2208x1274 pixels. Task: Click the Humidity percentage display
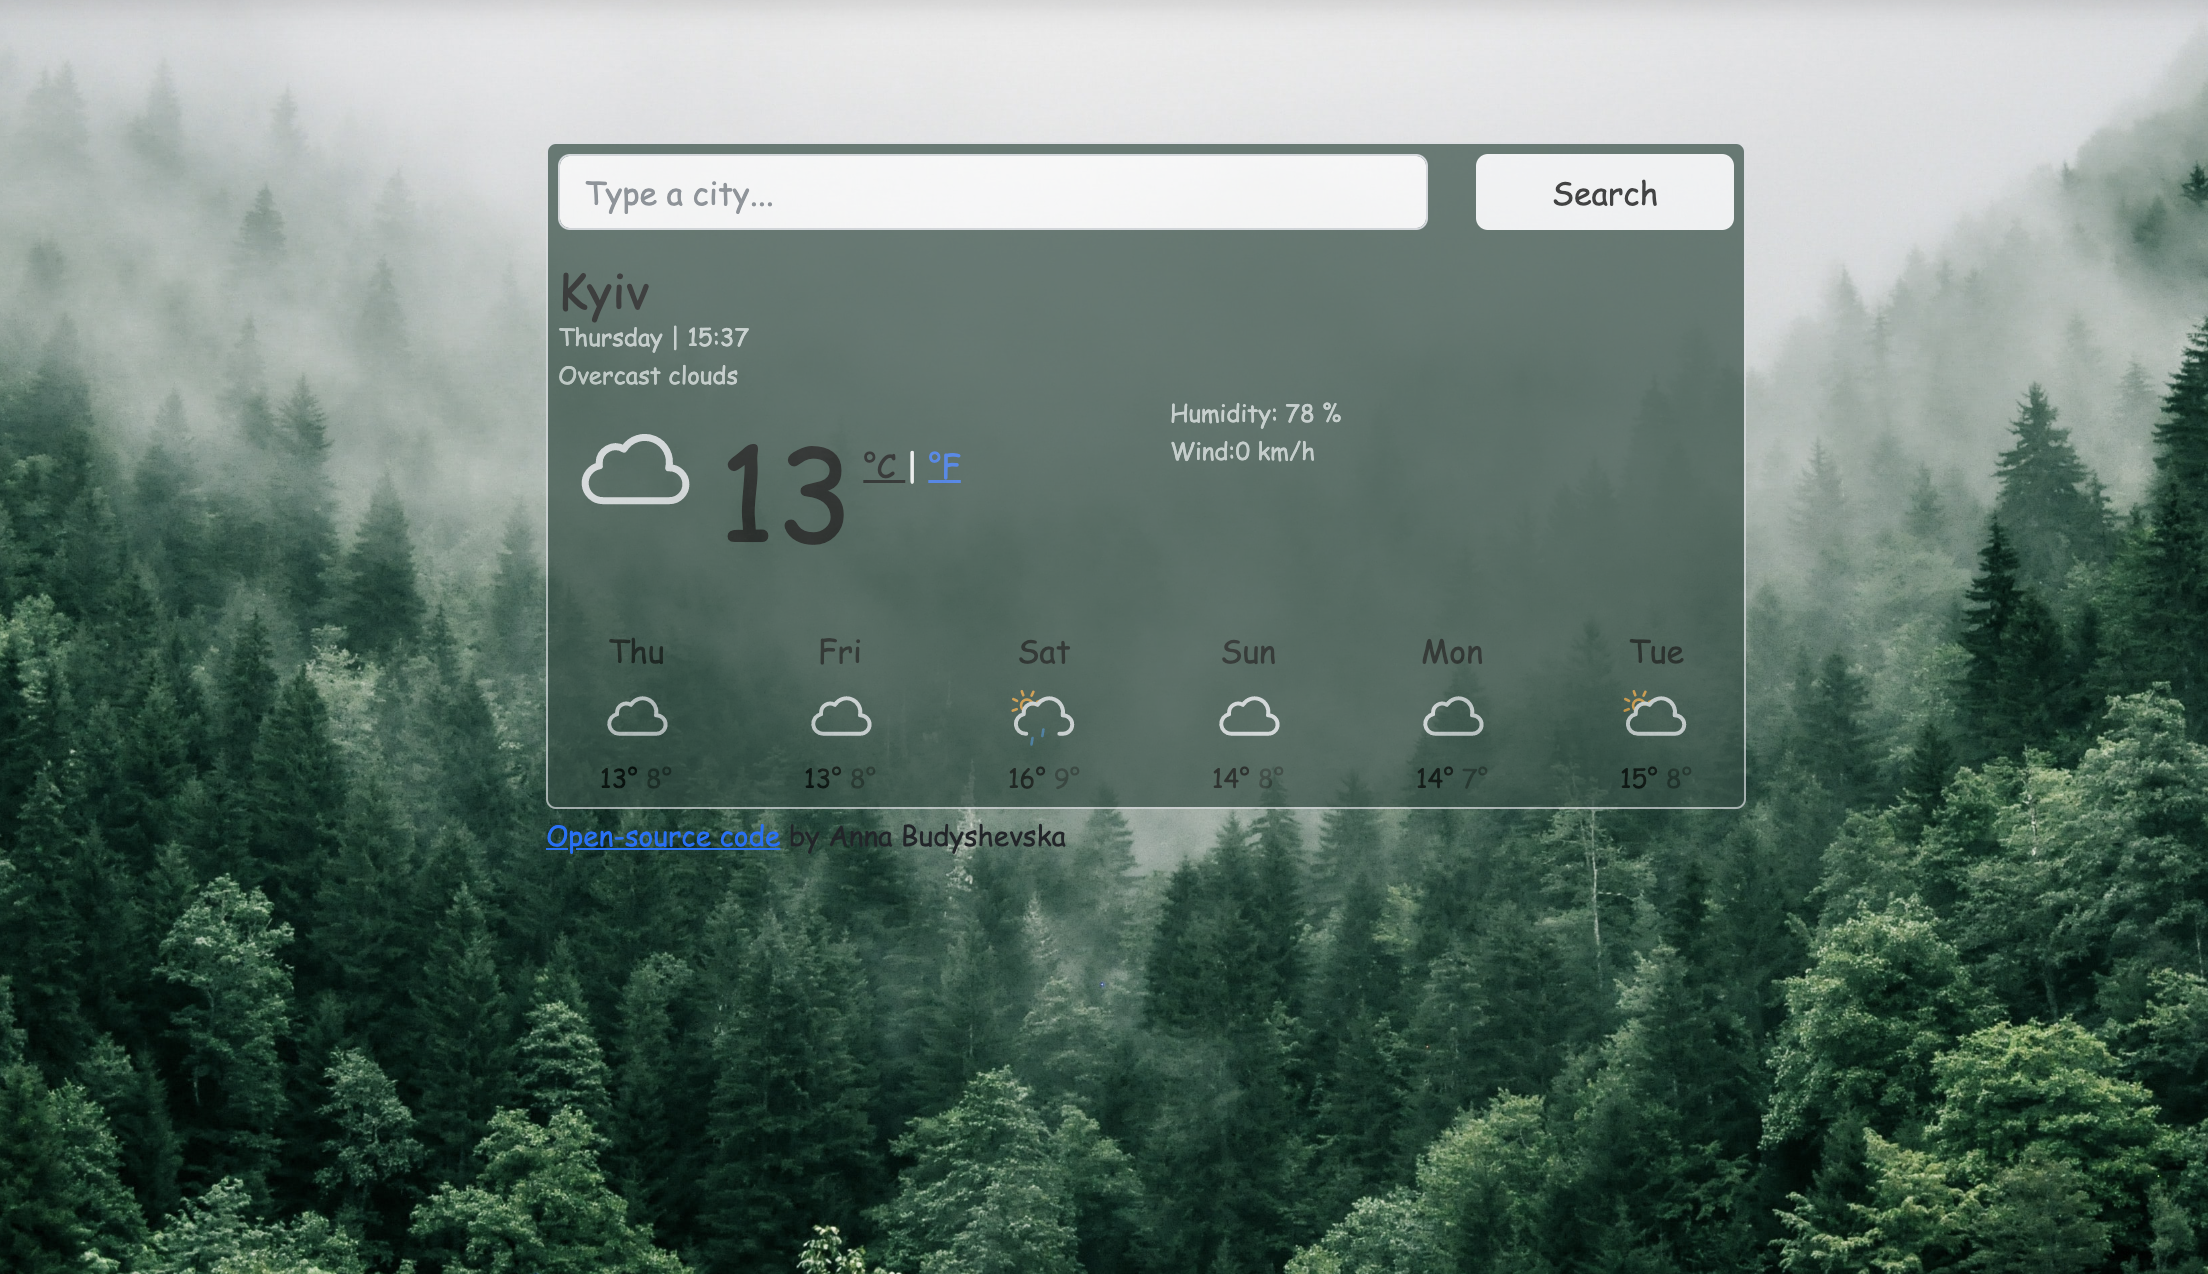coord(1256,411)
